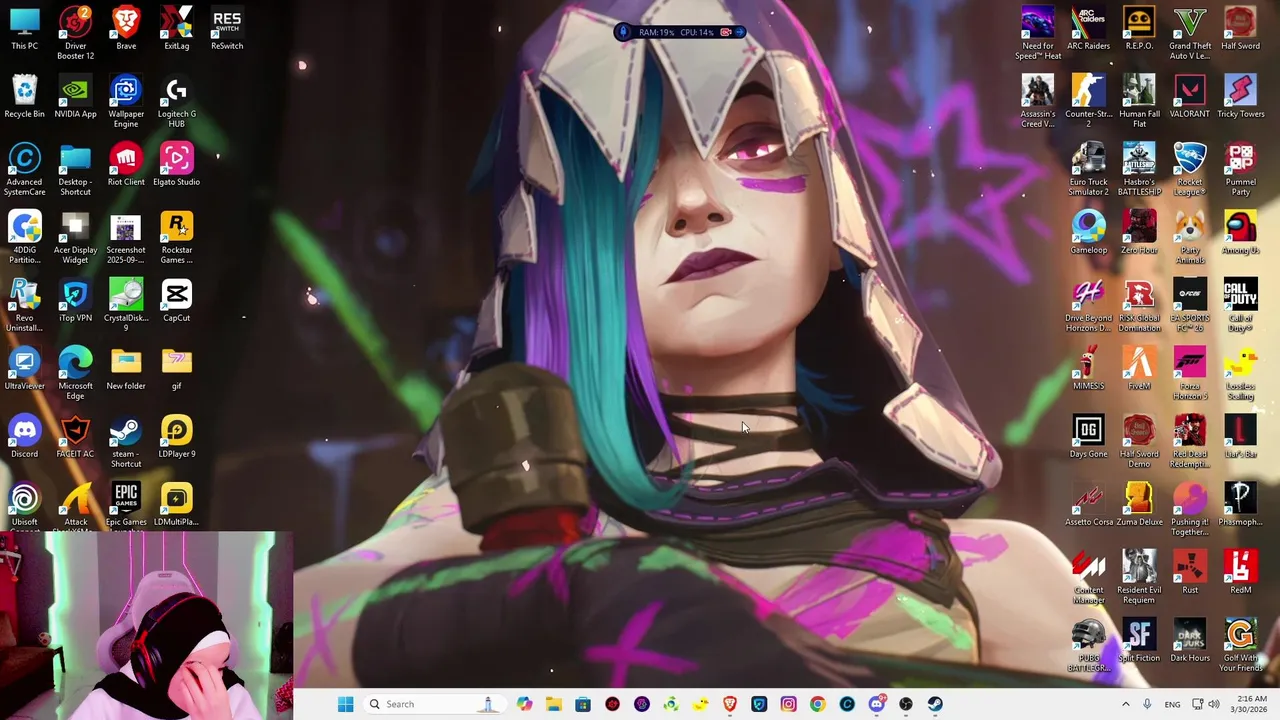Open the volume control in system tray

(x=1214, y=704)
